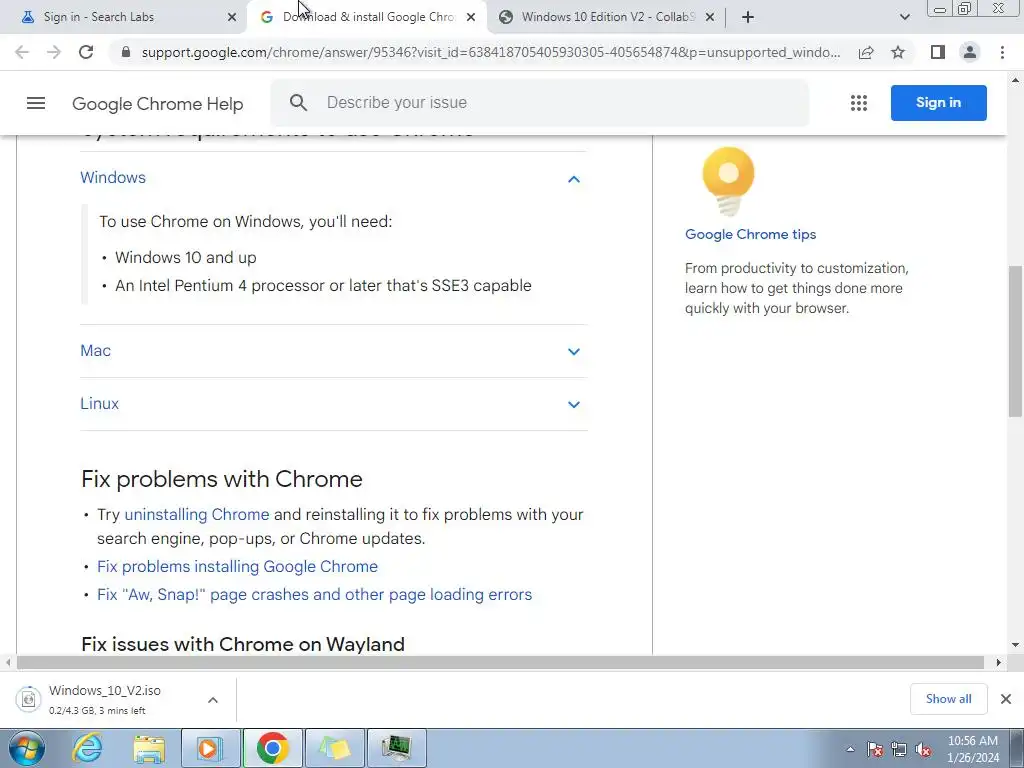Image resolution: width=1024 pixels, height=768 pixels.
Task: Click the taskbar clock 10:56 AM
Action: click(x=973, y=749)
